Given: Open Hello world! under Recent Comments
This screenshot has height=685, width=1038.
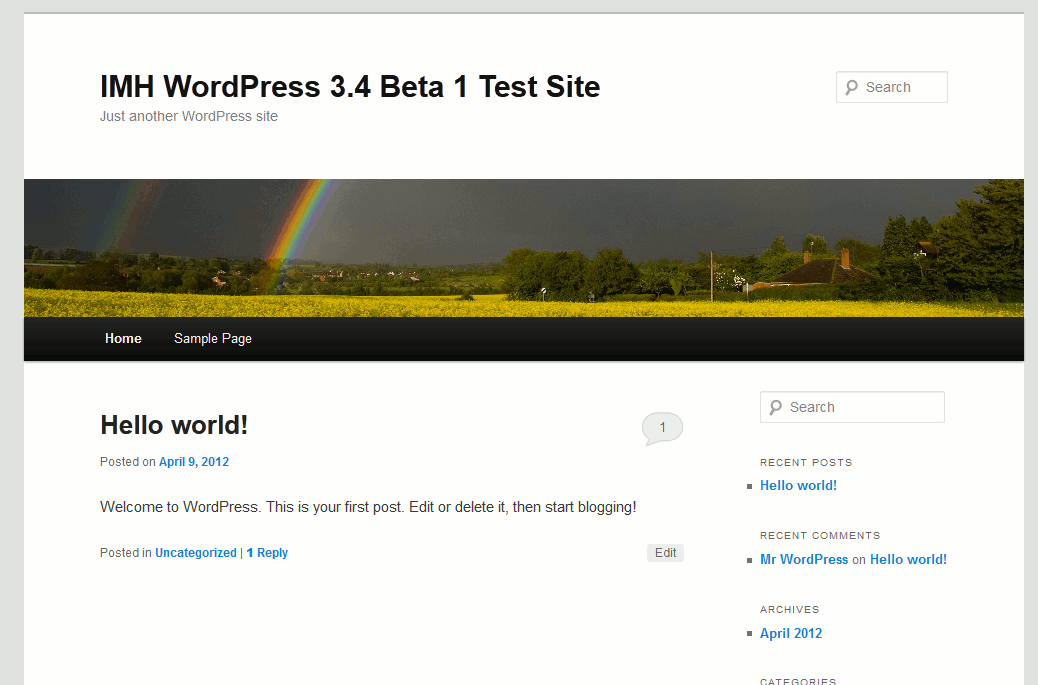Looking at the screenshot, I should tap(908, 560).
